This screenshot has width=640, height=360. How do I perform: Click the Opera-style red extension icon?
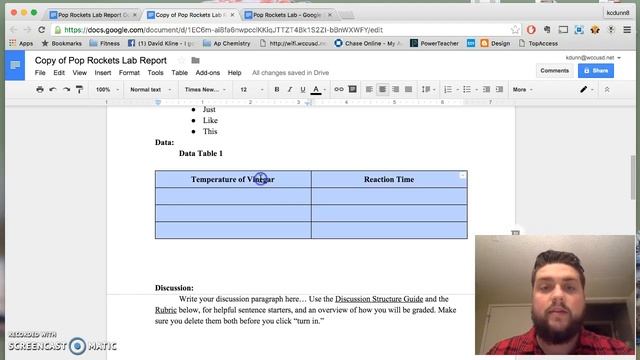(531, 30)
